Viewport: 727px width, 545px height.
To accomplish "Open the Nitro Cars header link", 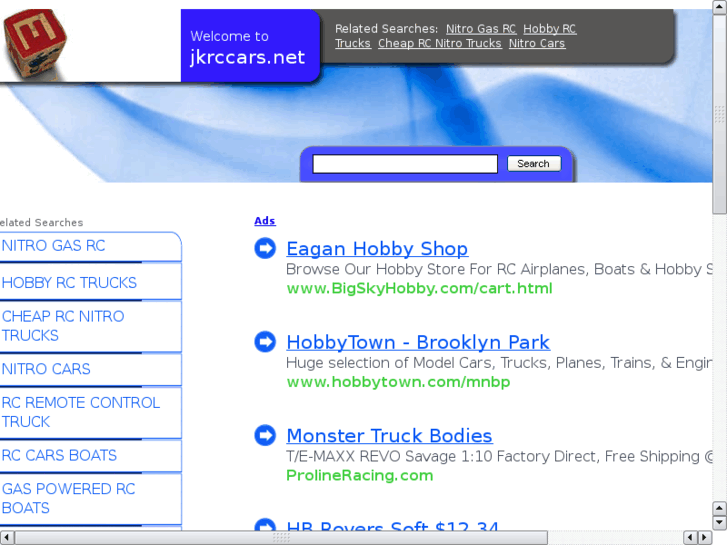I will 537,43.
